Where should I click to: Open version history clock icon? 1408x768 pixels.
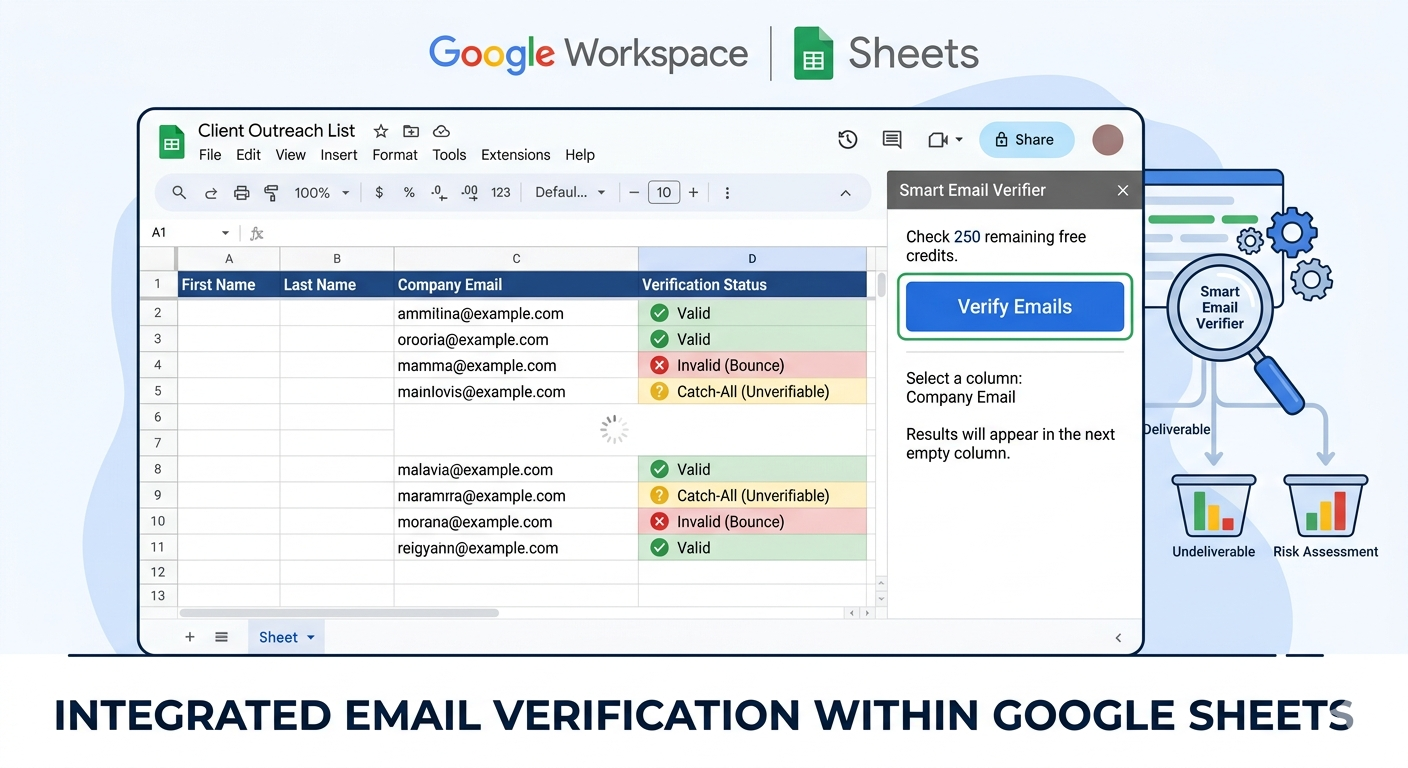tap(847, 140)
